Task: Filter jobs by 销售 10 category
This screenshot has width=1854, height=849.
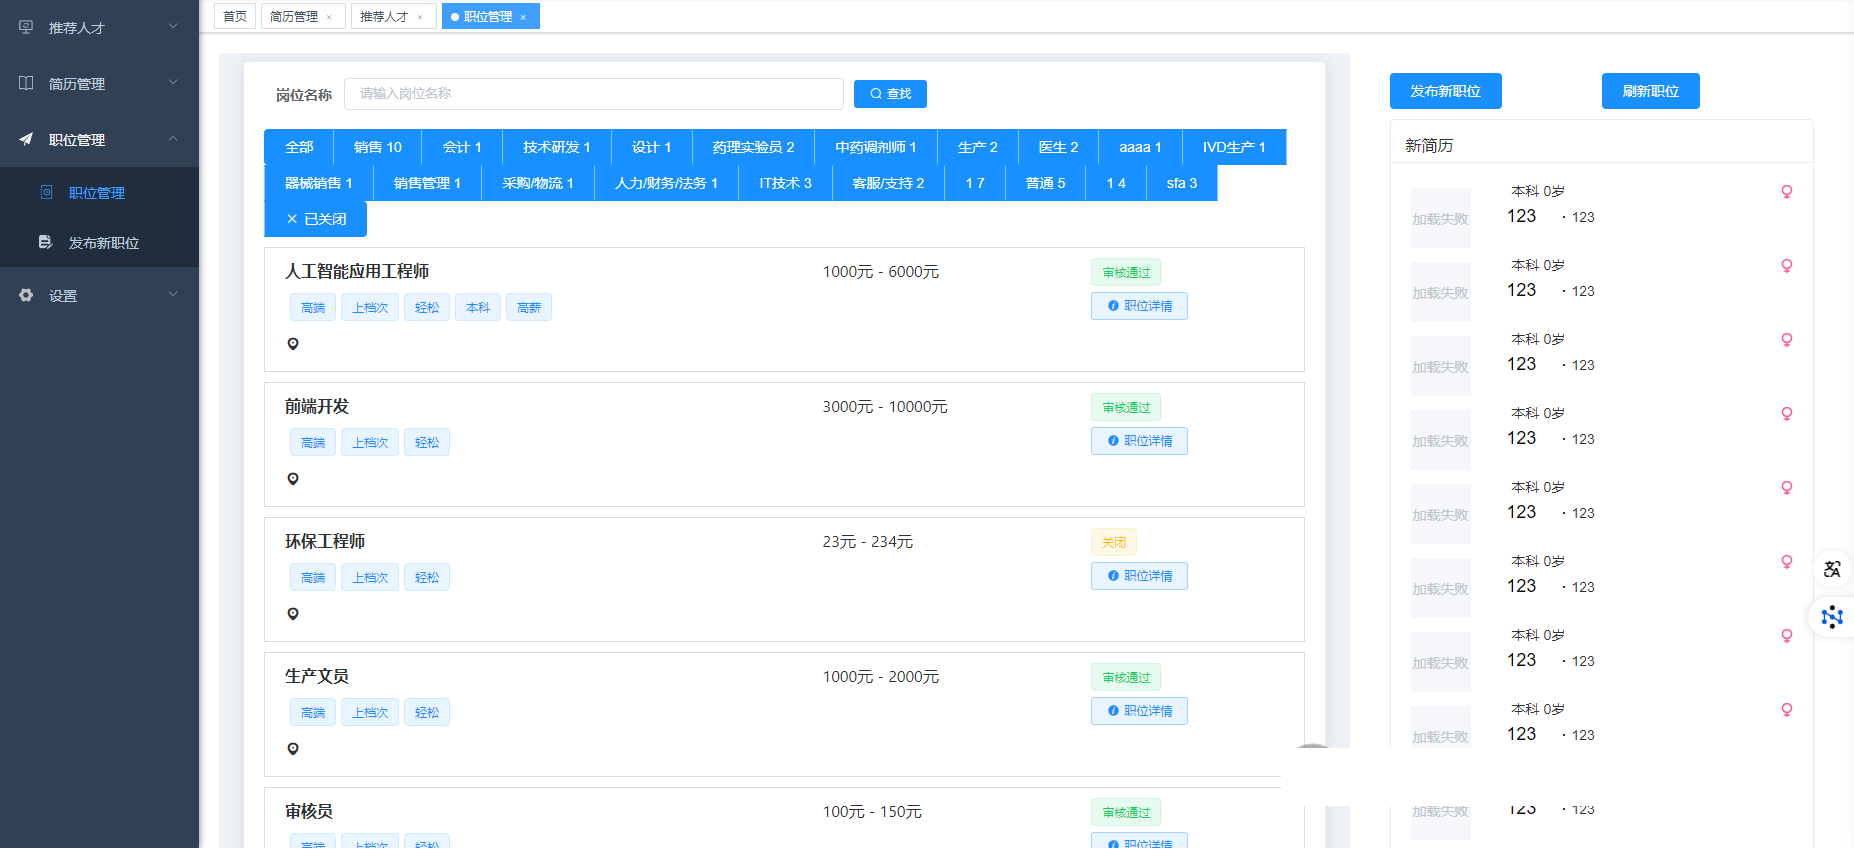Action: [377, 147]
